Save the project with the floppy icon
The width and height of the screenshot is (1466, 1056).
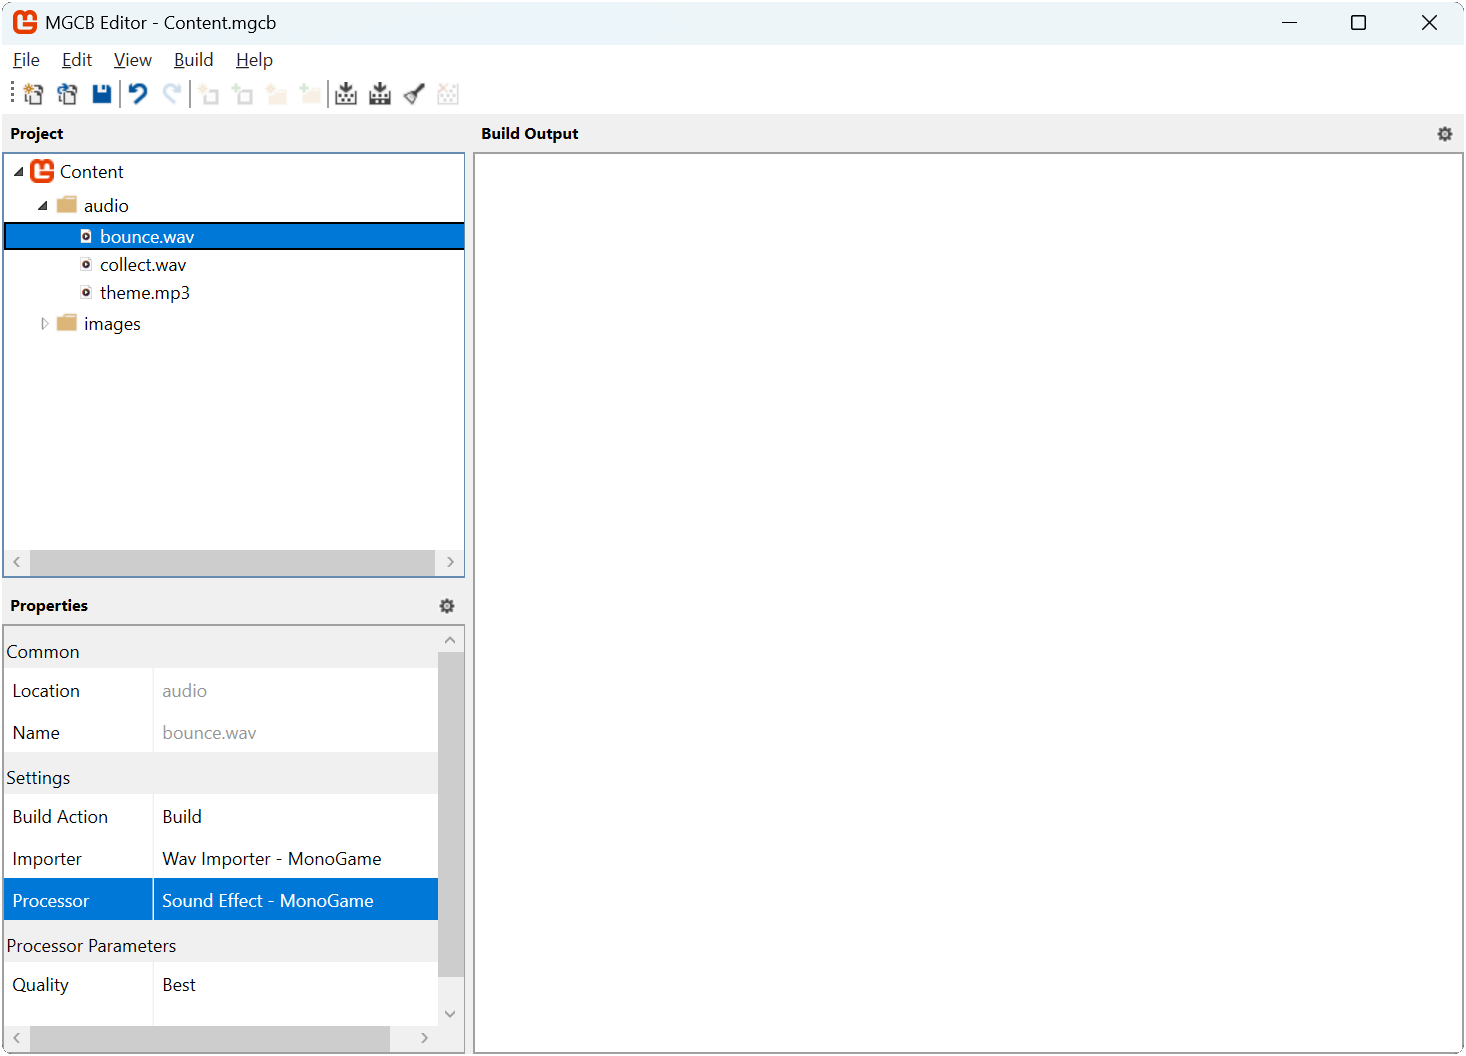pos(101,94)
